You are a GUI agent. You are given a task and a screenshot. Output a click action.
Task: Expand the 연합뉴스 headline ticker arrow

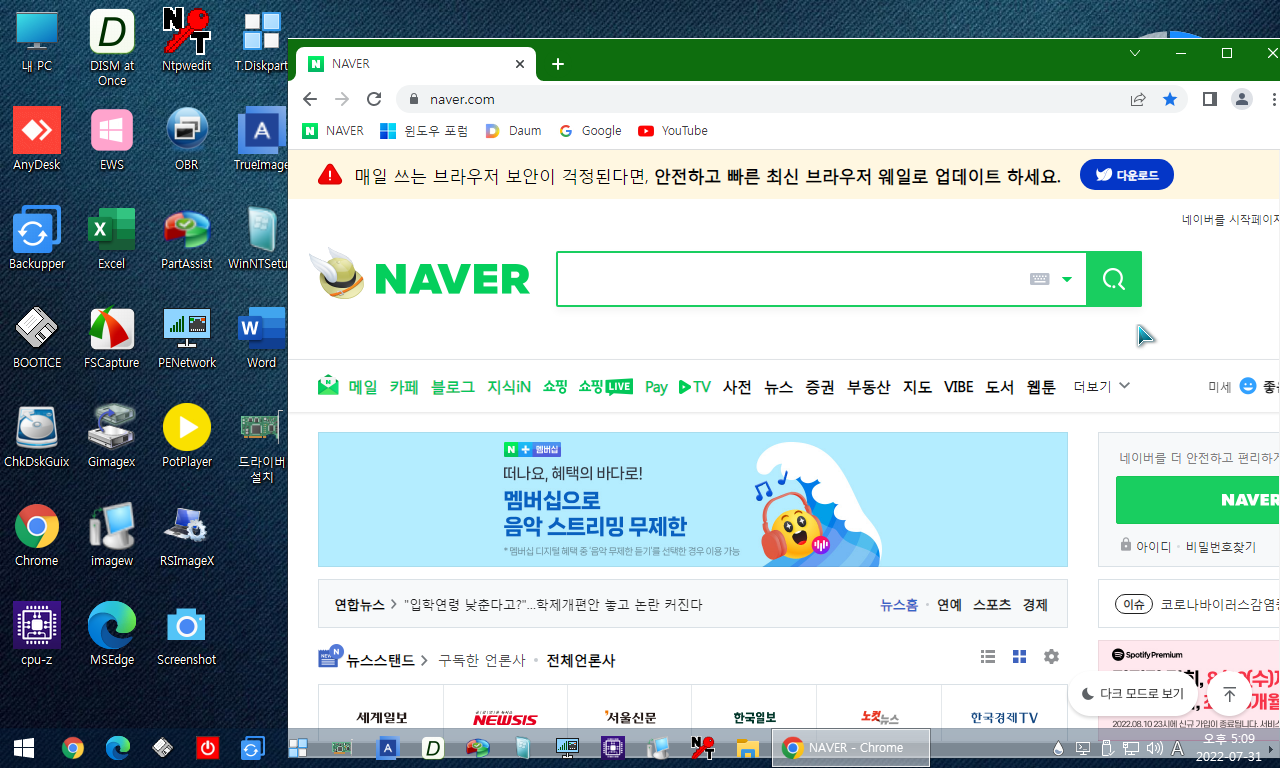394,605
